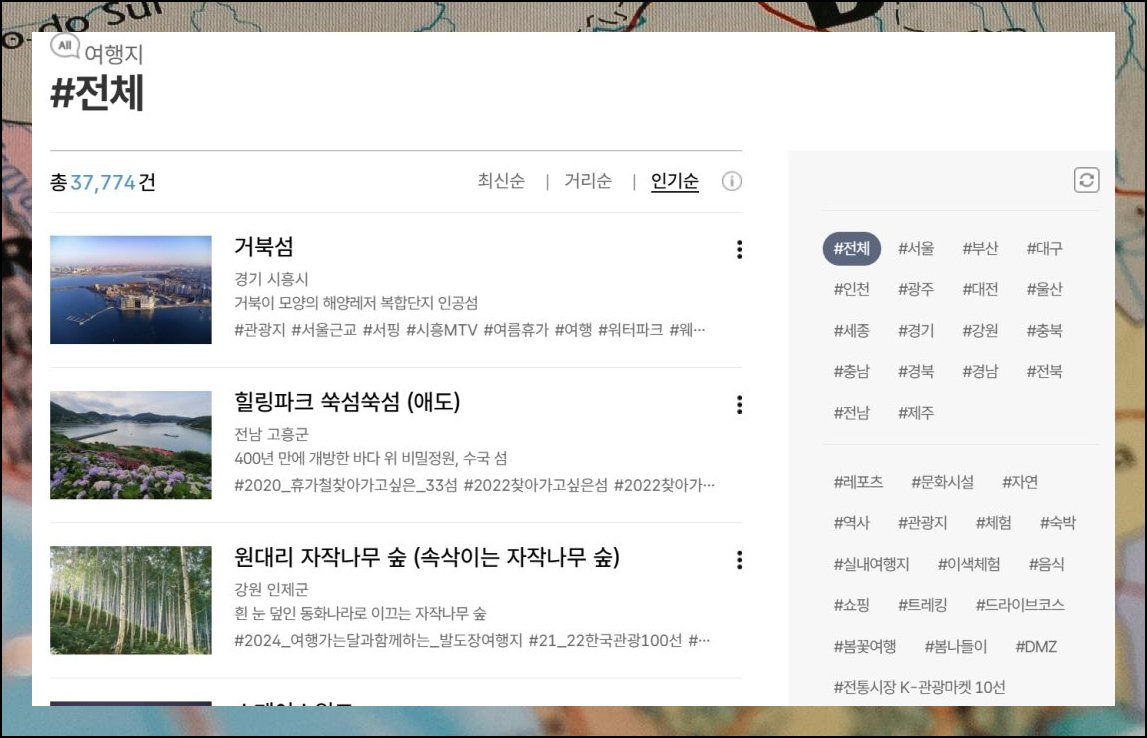Click the refresh tags icon

coord(1086,180)
